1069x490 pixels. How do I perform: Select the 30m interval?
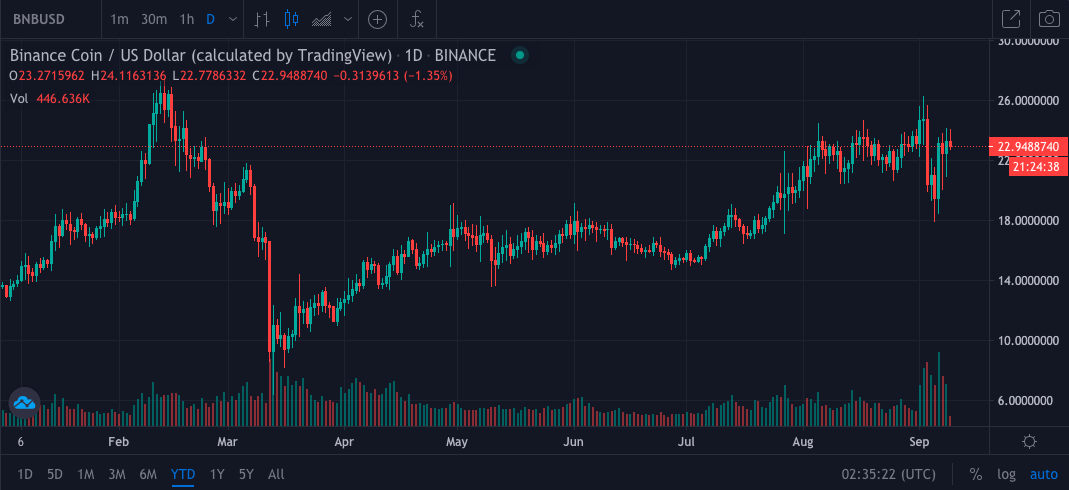pos(154,19)
